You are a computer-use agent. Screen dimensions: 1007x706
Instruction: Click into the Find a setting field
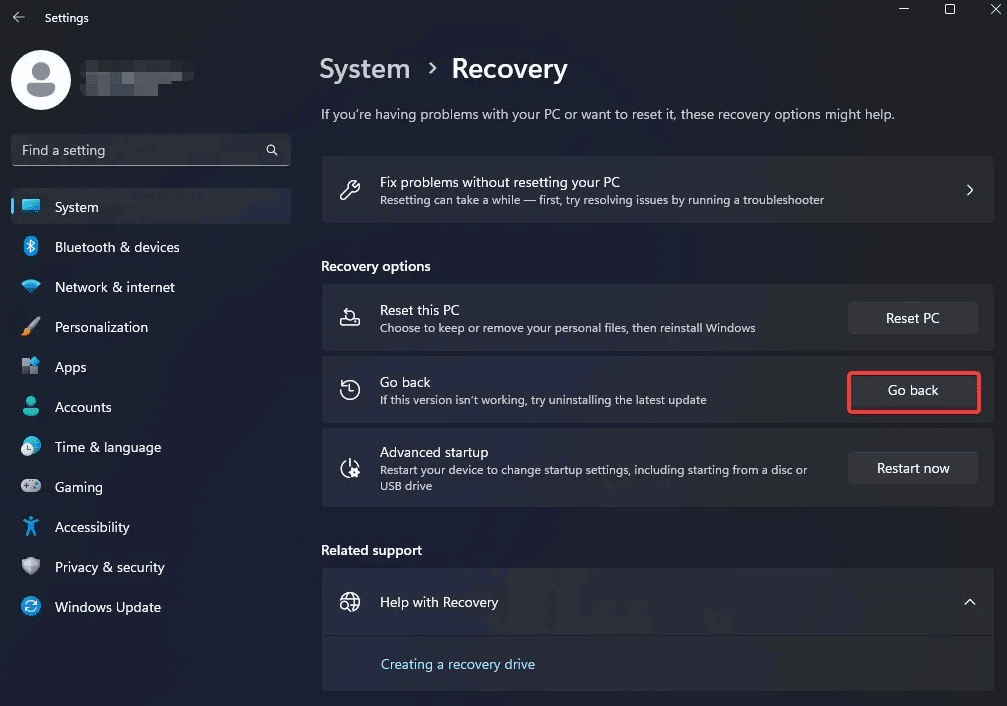151,150
